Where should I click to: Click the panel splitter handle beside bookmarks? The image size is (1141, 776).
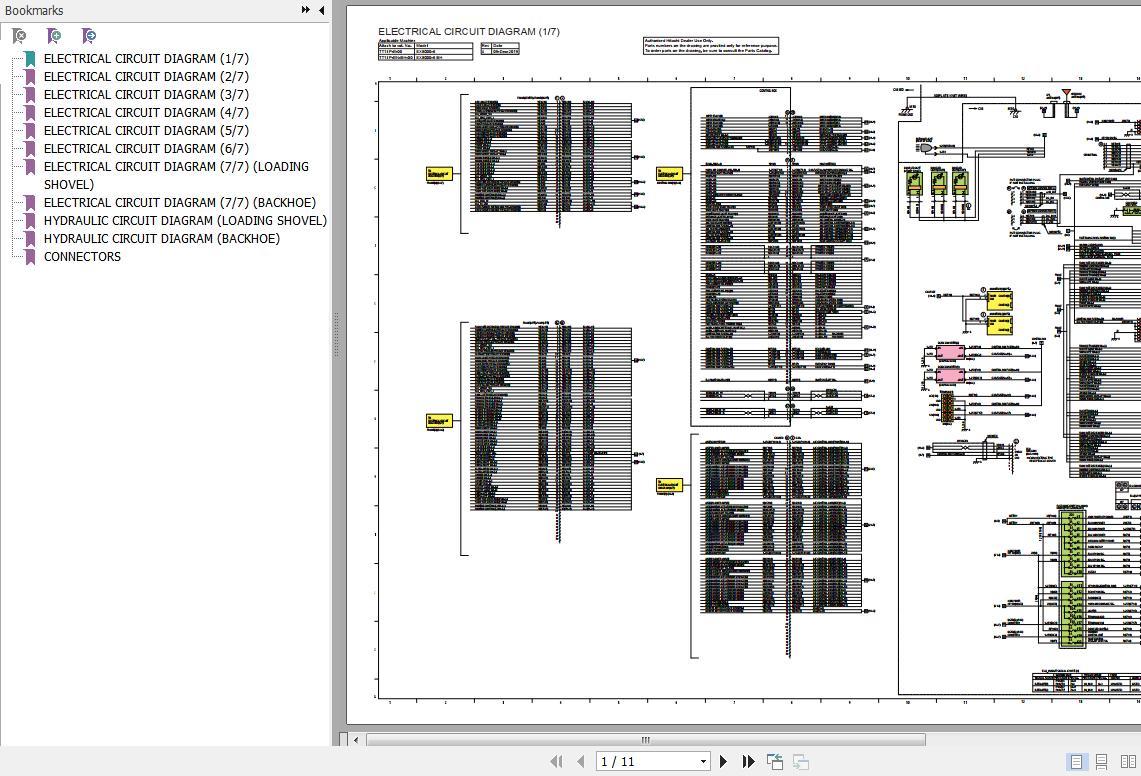tap(336, 320)
